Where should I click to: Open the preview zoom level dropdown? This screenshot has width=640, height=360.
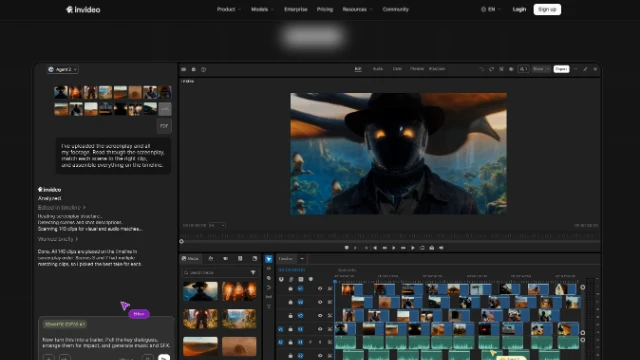pyautogui.click(x=217, y=225)
